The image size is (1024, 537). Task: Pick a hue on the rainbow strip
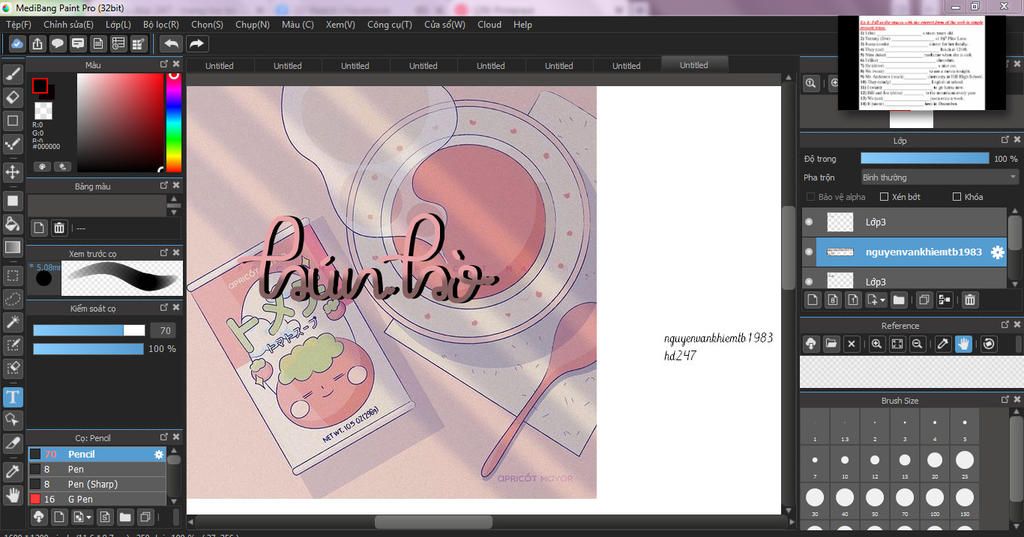click(174, 122)
